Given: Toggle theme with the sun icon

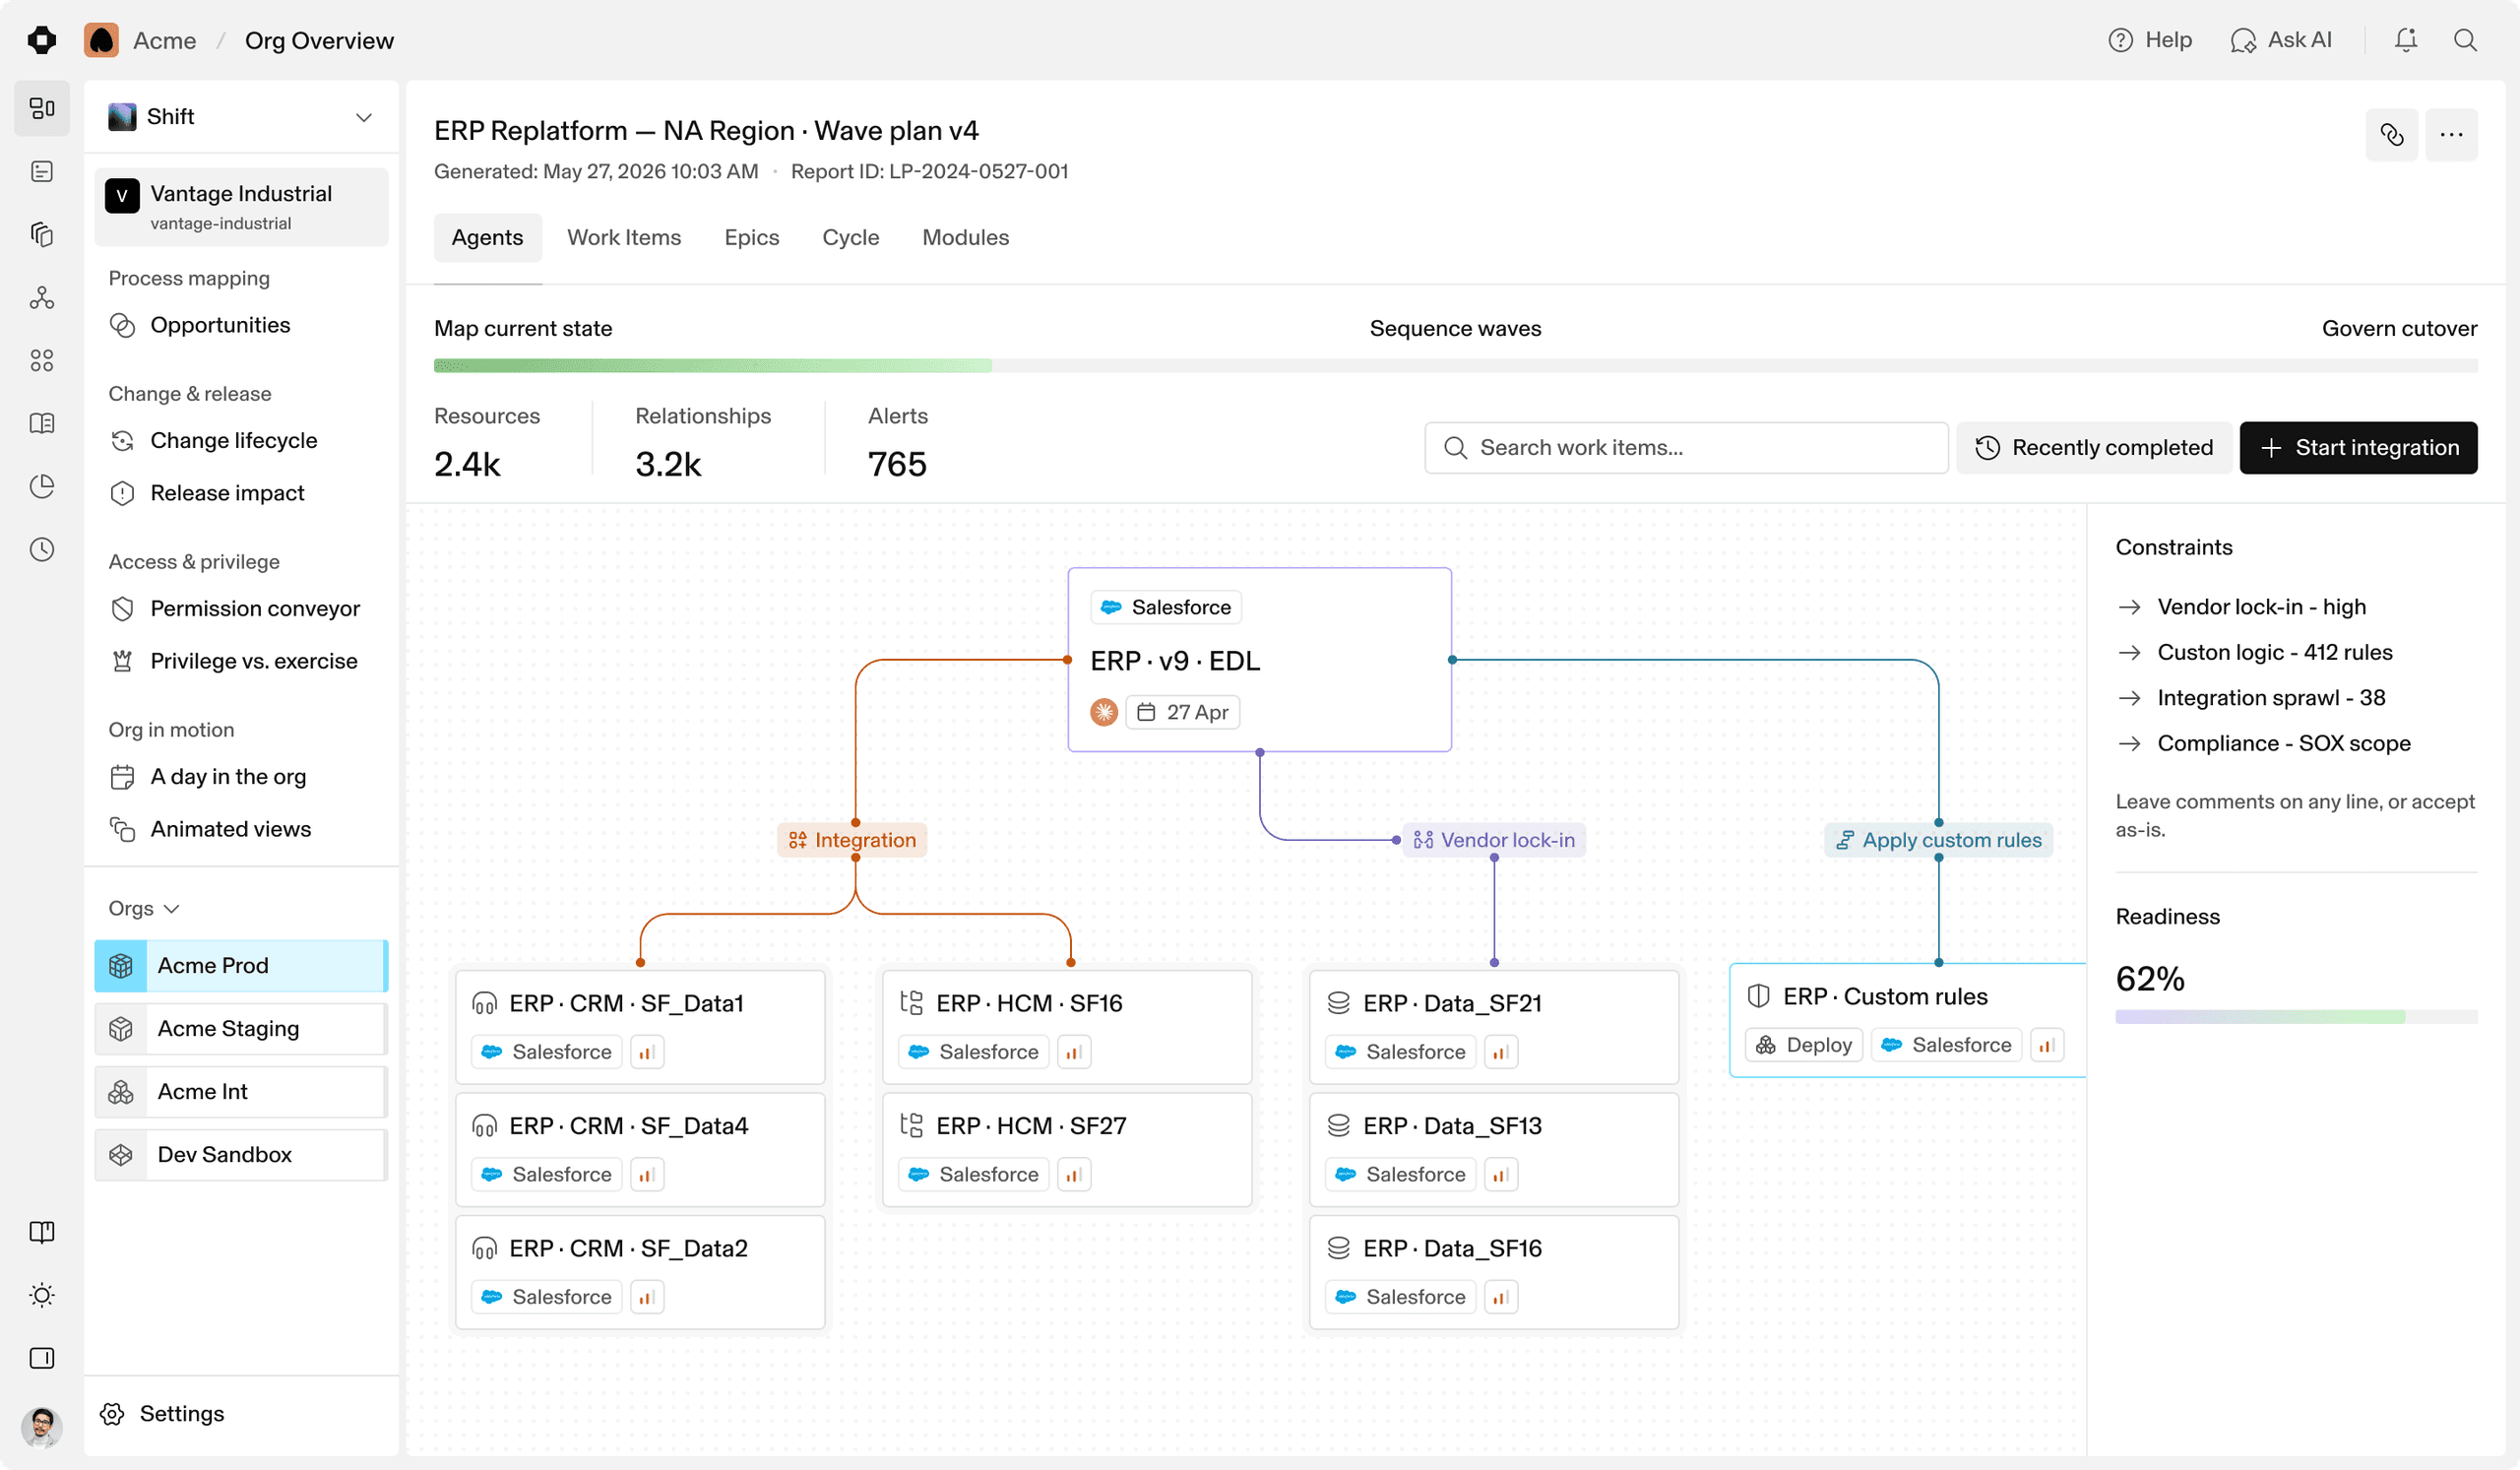Looking at the screenshot, I should 42,1296.
